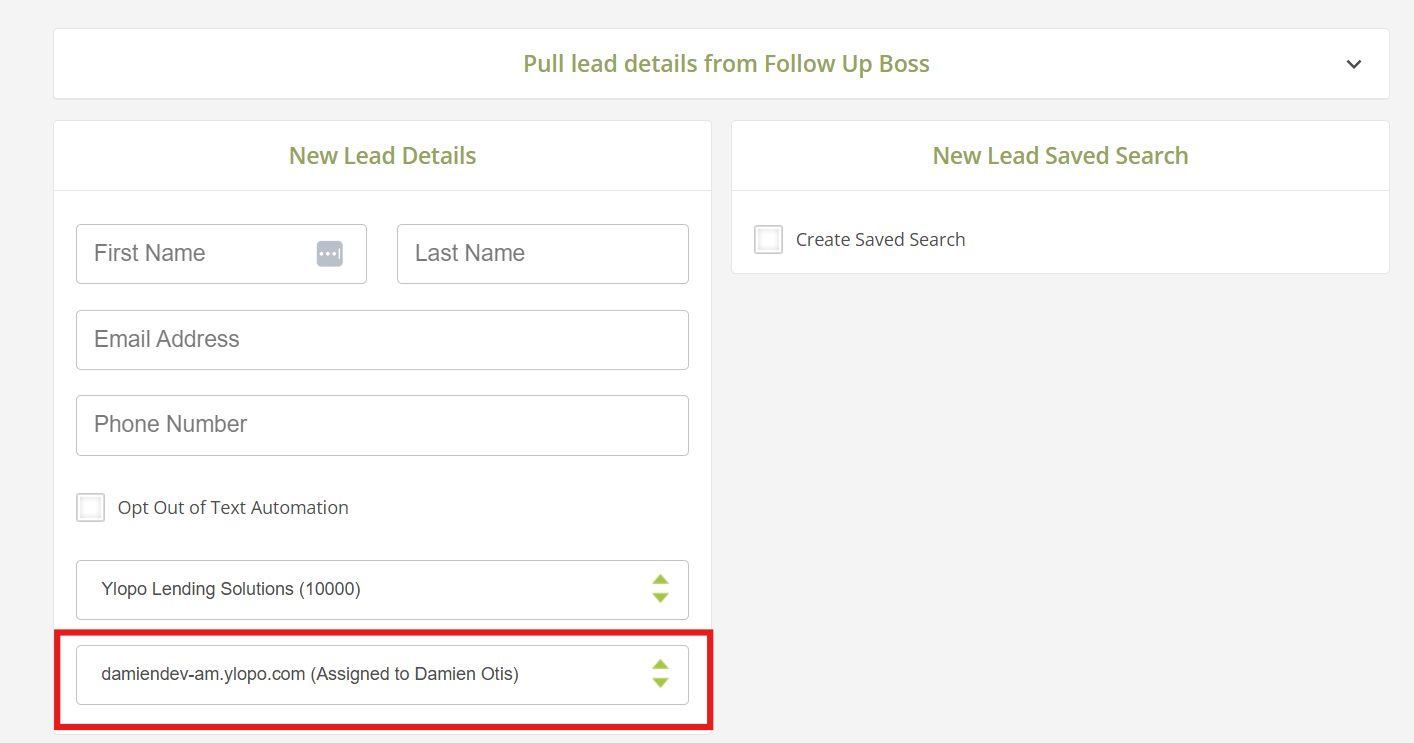1414x743 pixels.
Task: Open the Ylopo Lending Solutions (10000) dropdown
Action: (382, 590)
